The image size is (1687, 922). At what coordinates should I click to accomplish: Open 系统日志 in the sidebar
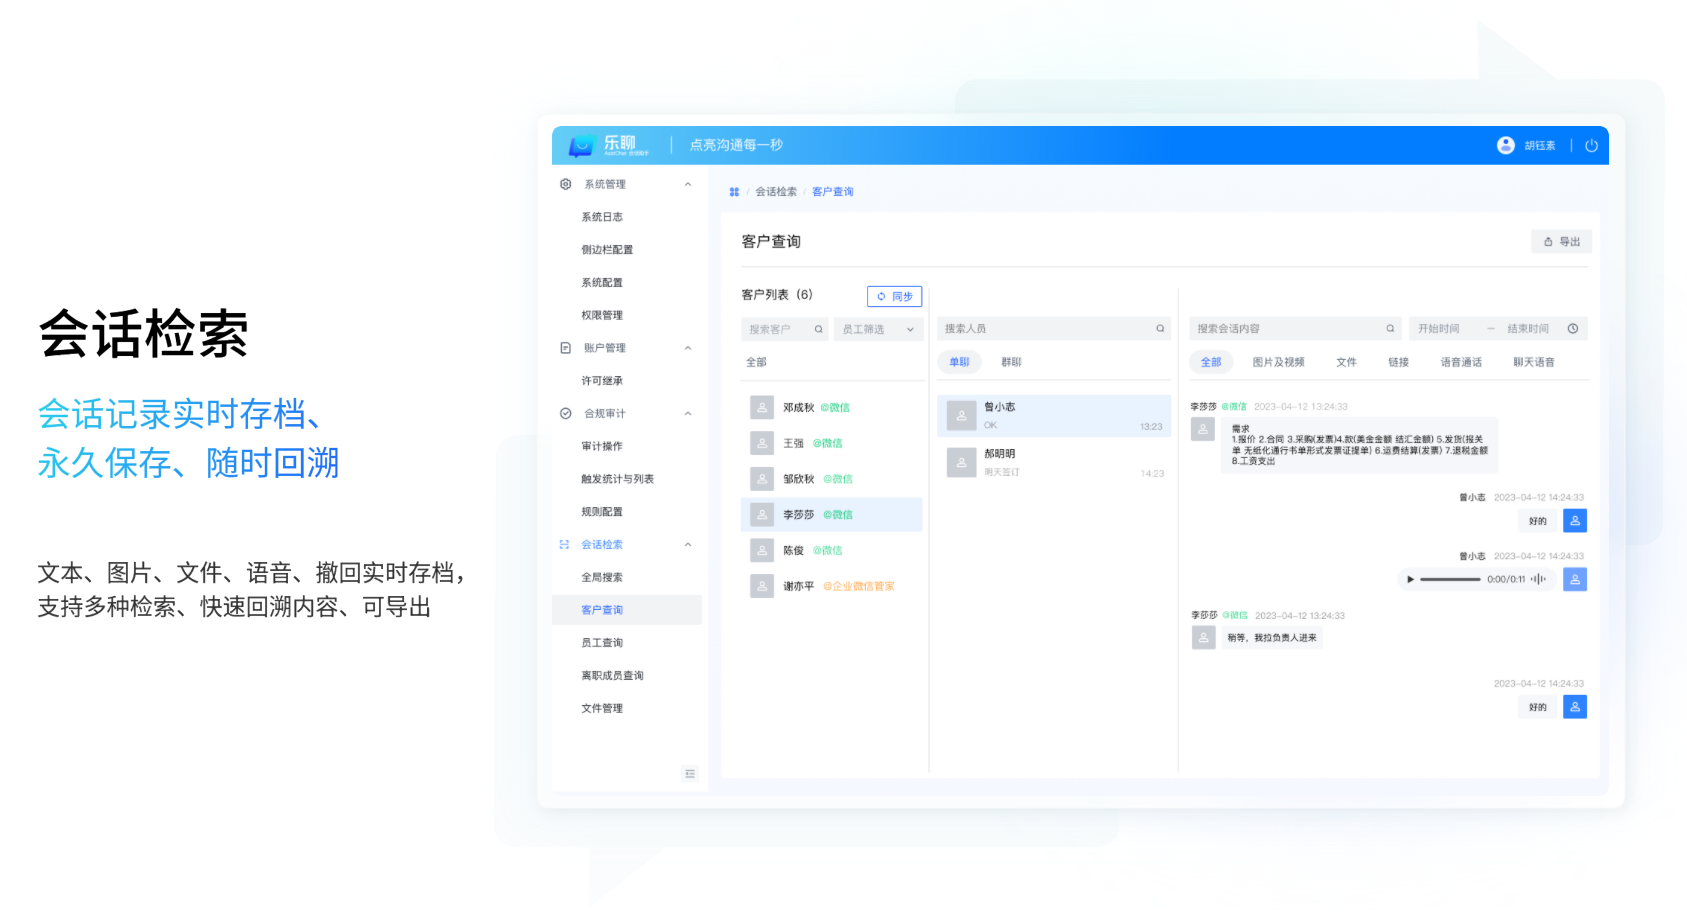point(602,217)
